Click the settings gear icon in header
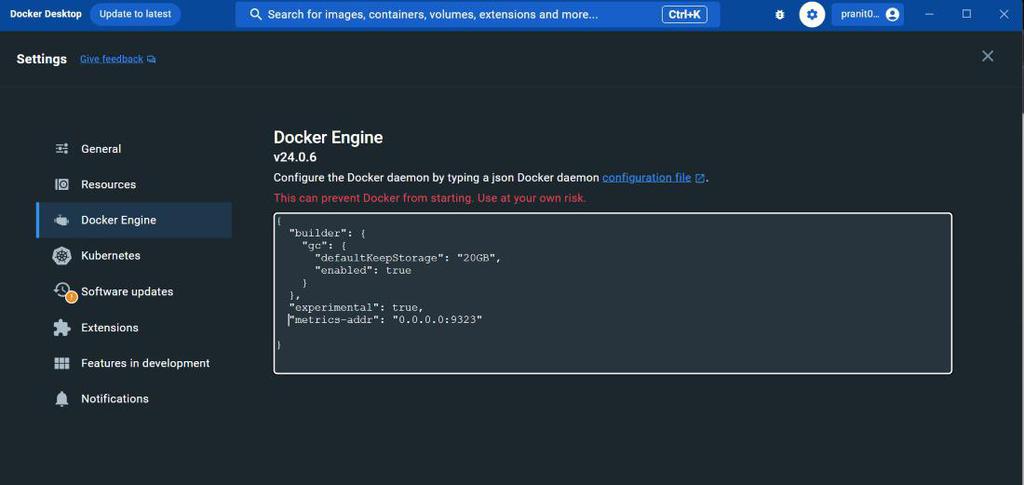 pyautogui.click(x=812, y=14)
